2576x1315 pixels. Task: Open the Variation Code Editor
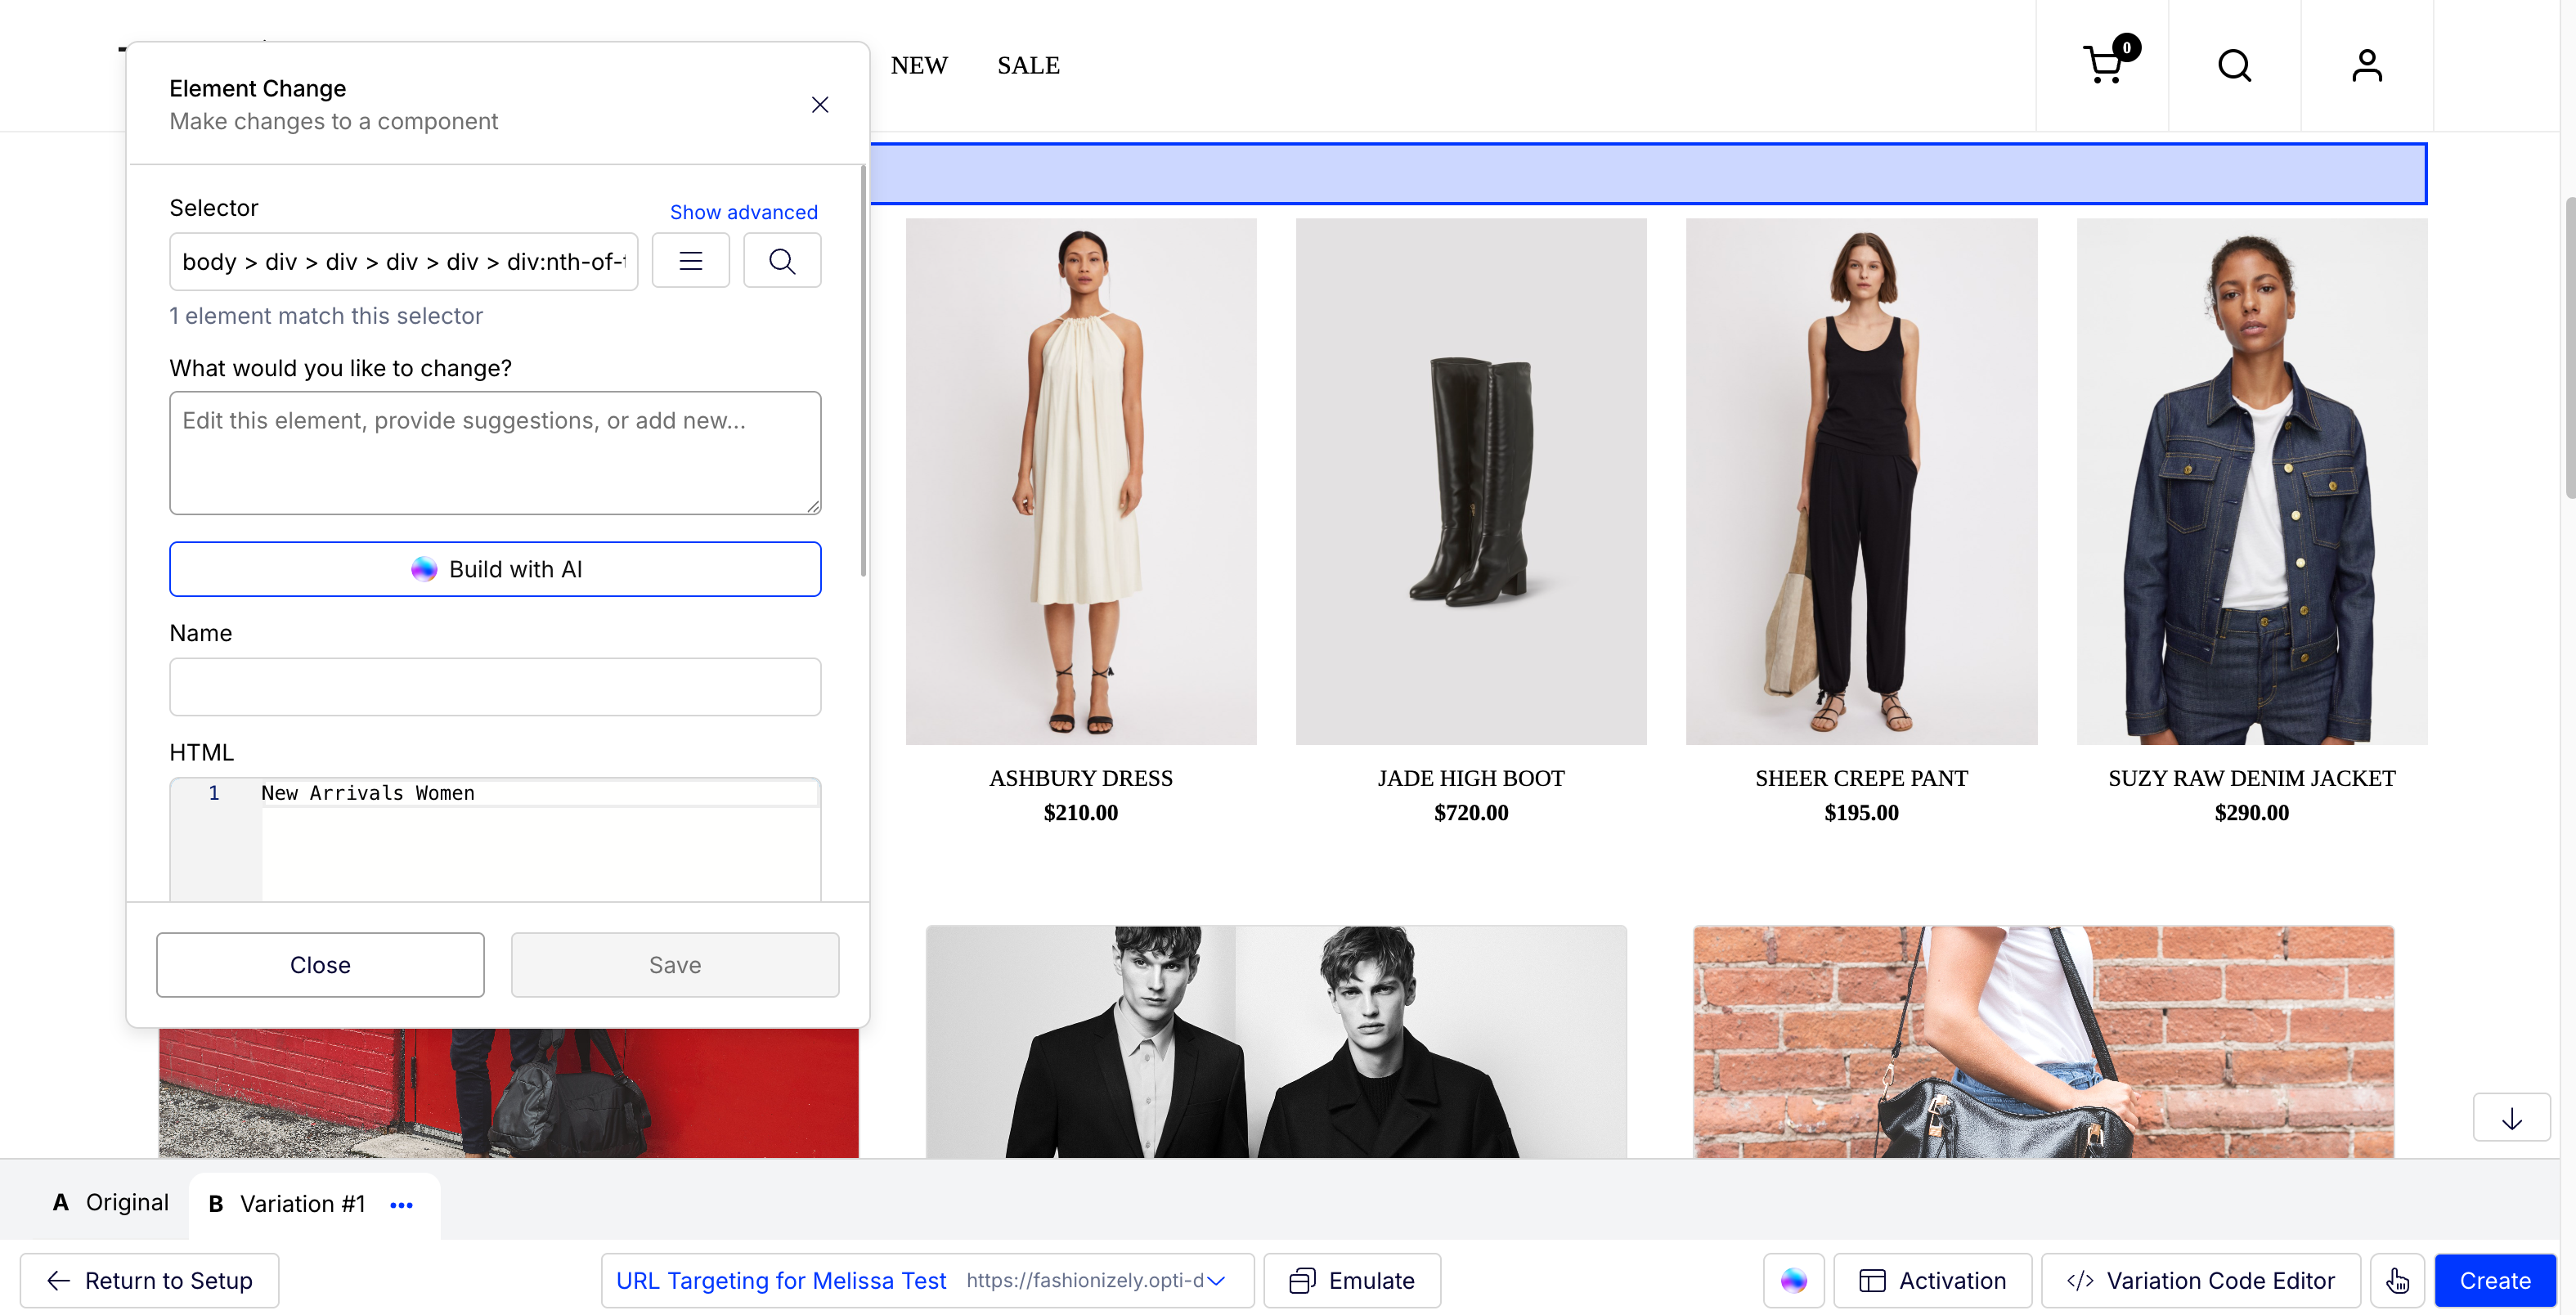click(2200, 1280)
